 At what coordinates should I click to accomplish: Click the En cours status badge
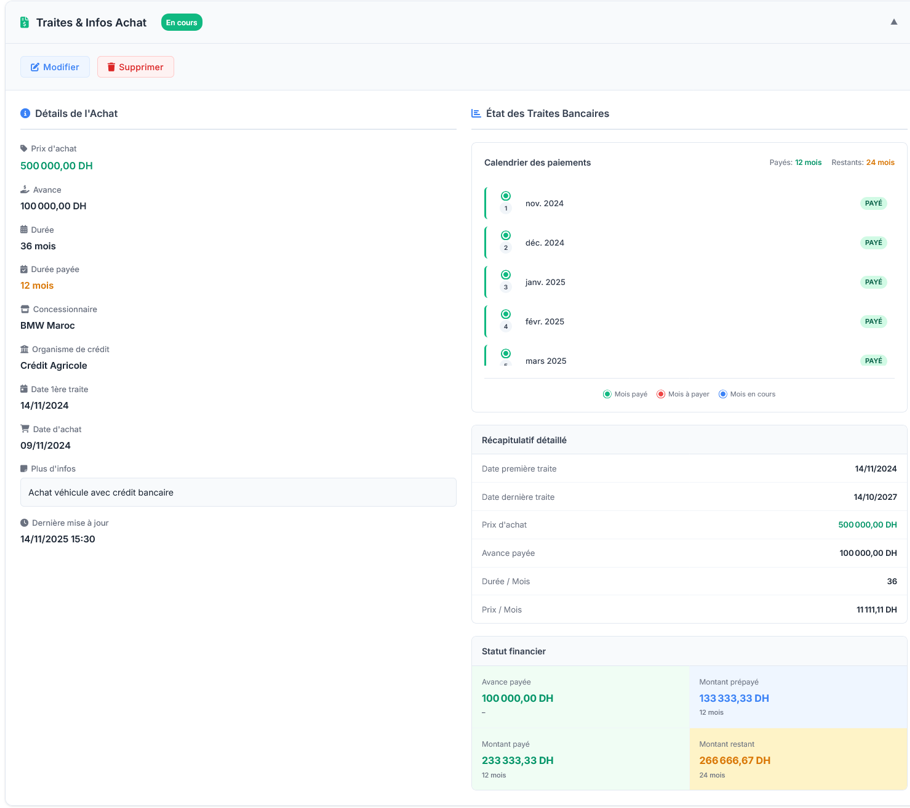182,22
